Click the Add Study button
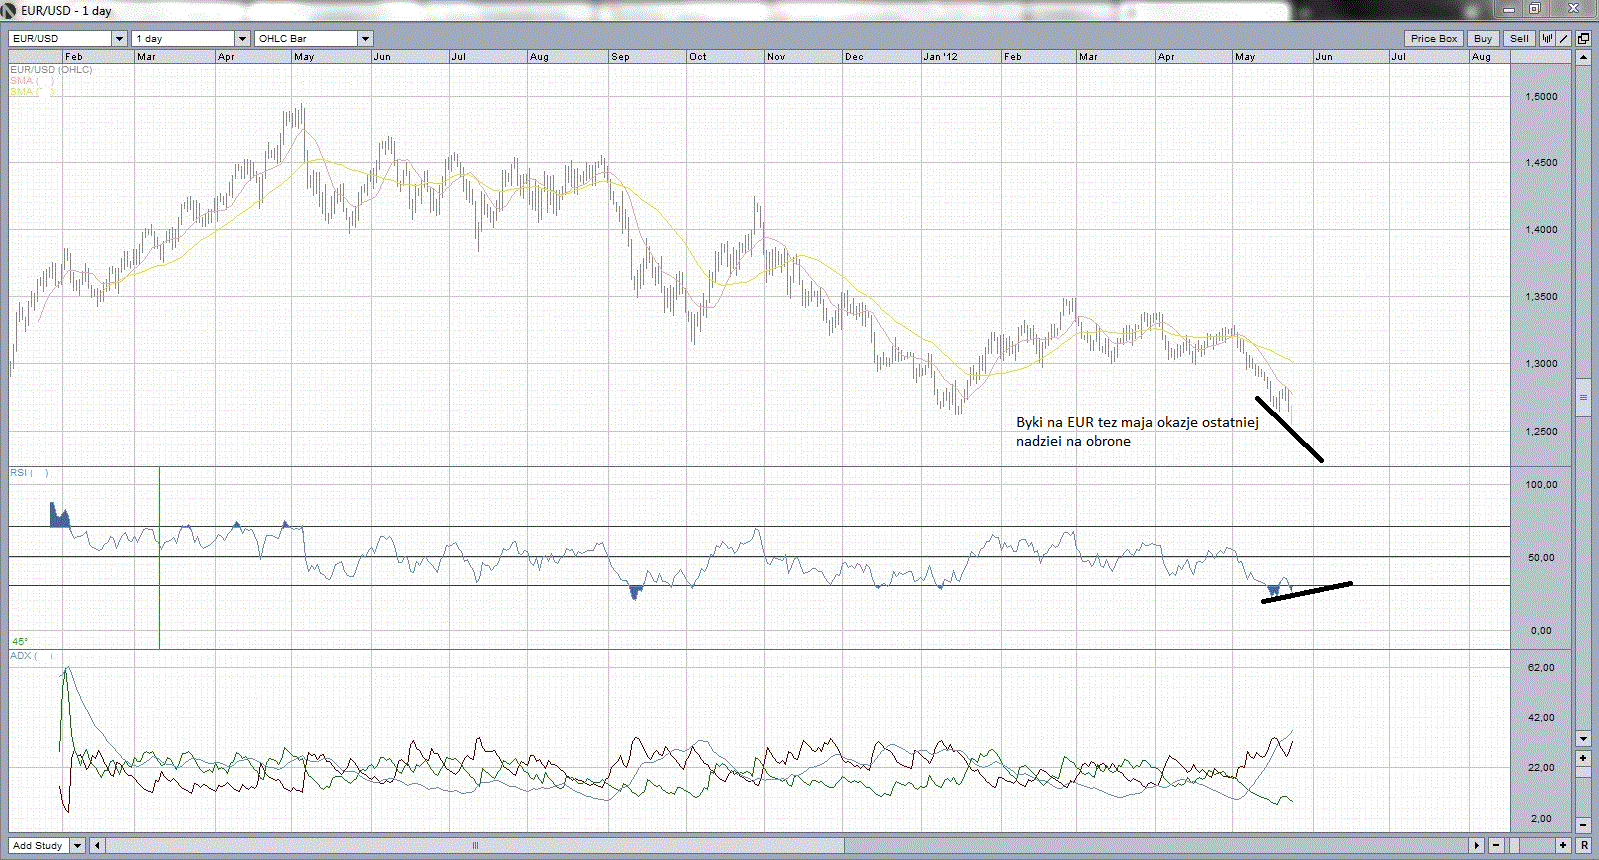This screenshot has height=860, width=1599. point(38,846)
